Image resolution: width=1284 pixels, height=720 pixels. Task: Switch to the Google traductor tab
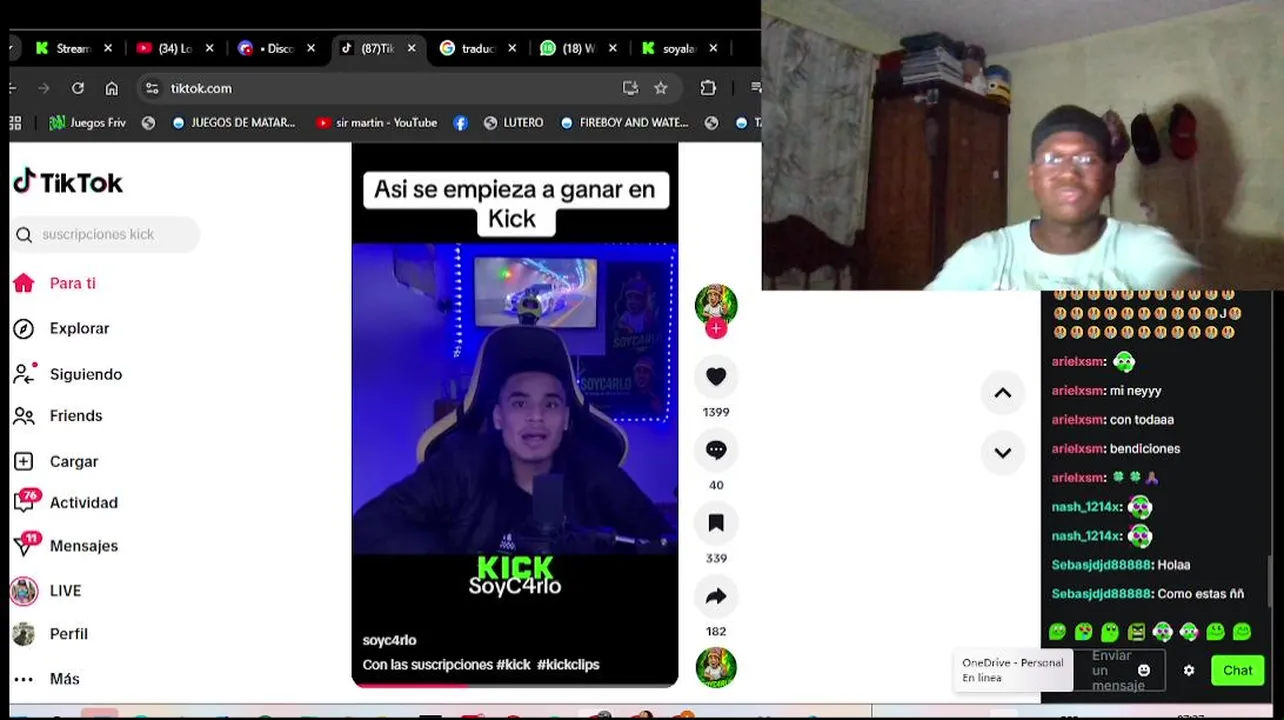click(x=478, y=48)
